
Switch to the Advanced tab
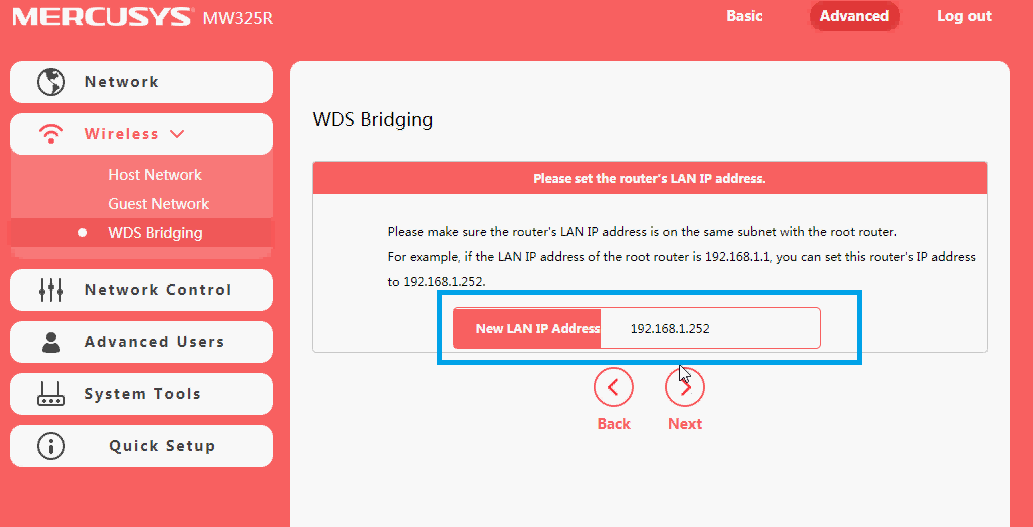[854, 16]
